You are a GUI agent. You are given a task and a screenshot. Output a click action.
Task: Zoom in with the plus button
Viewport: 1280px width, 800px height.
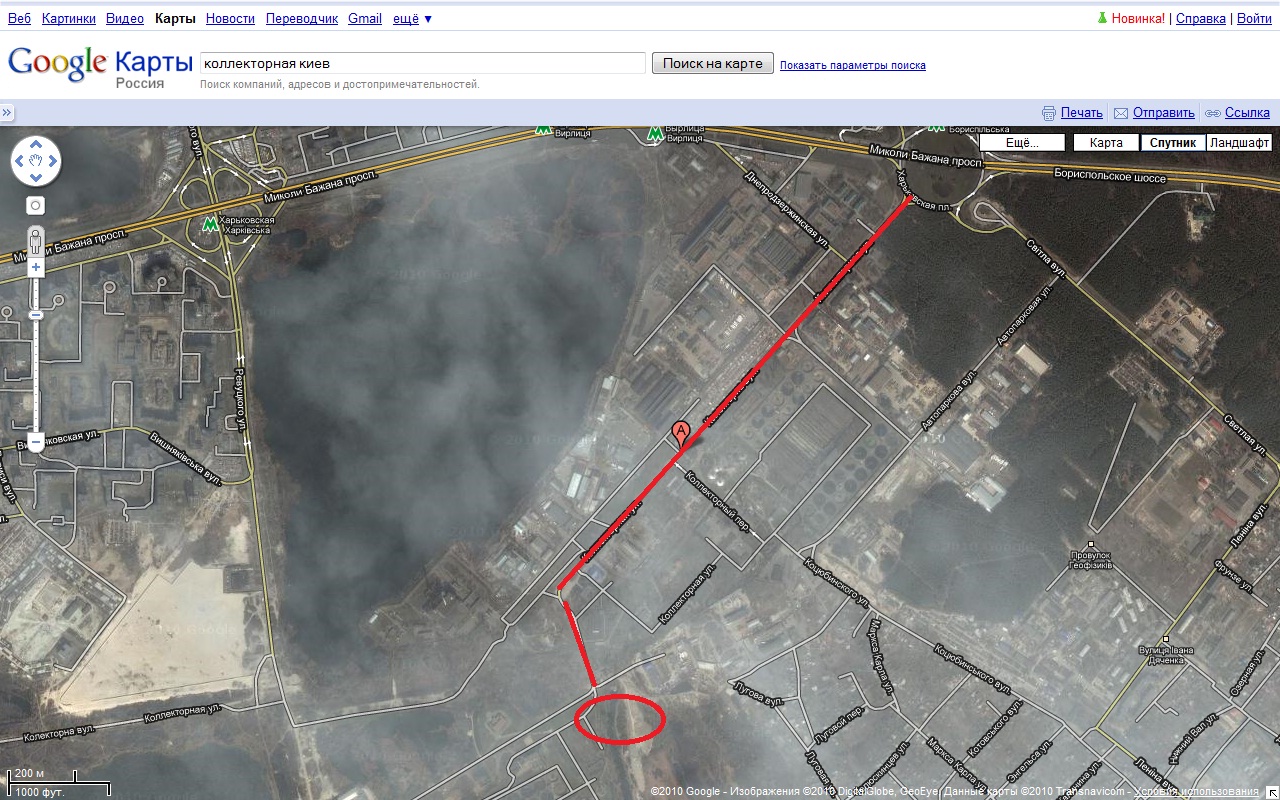point(36,268)
